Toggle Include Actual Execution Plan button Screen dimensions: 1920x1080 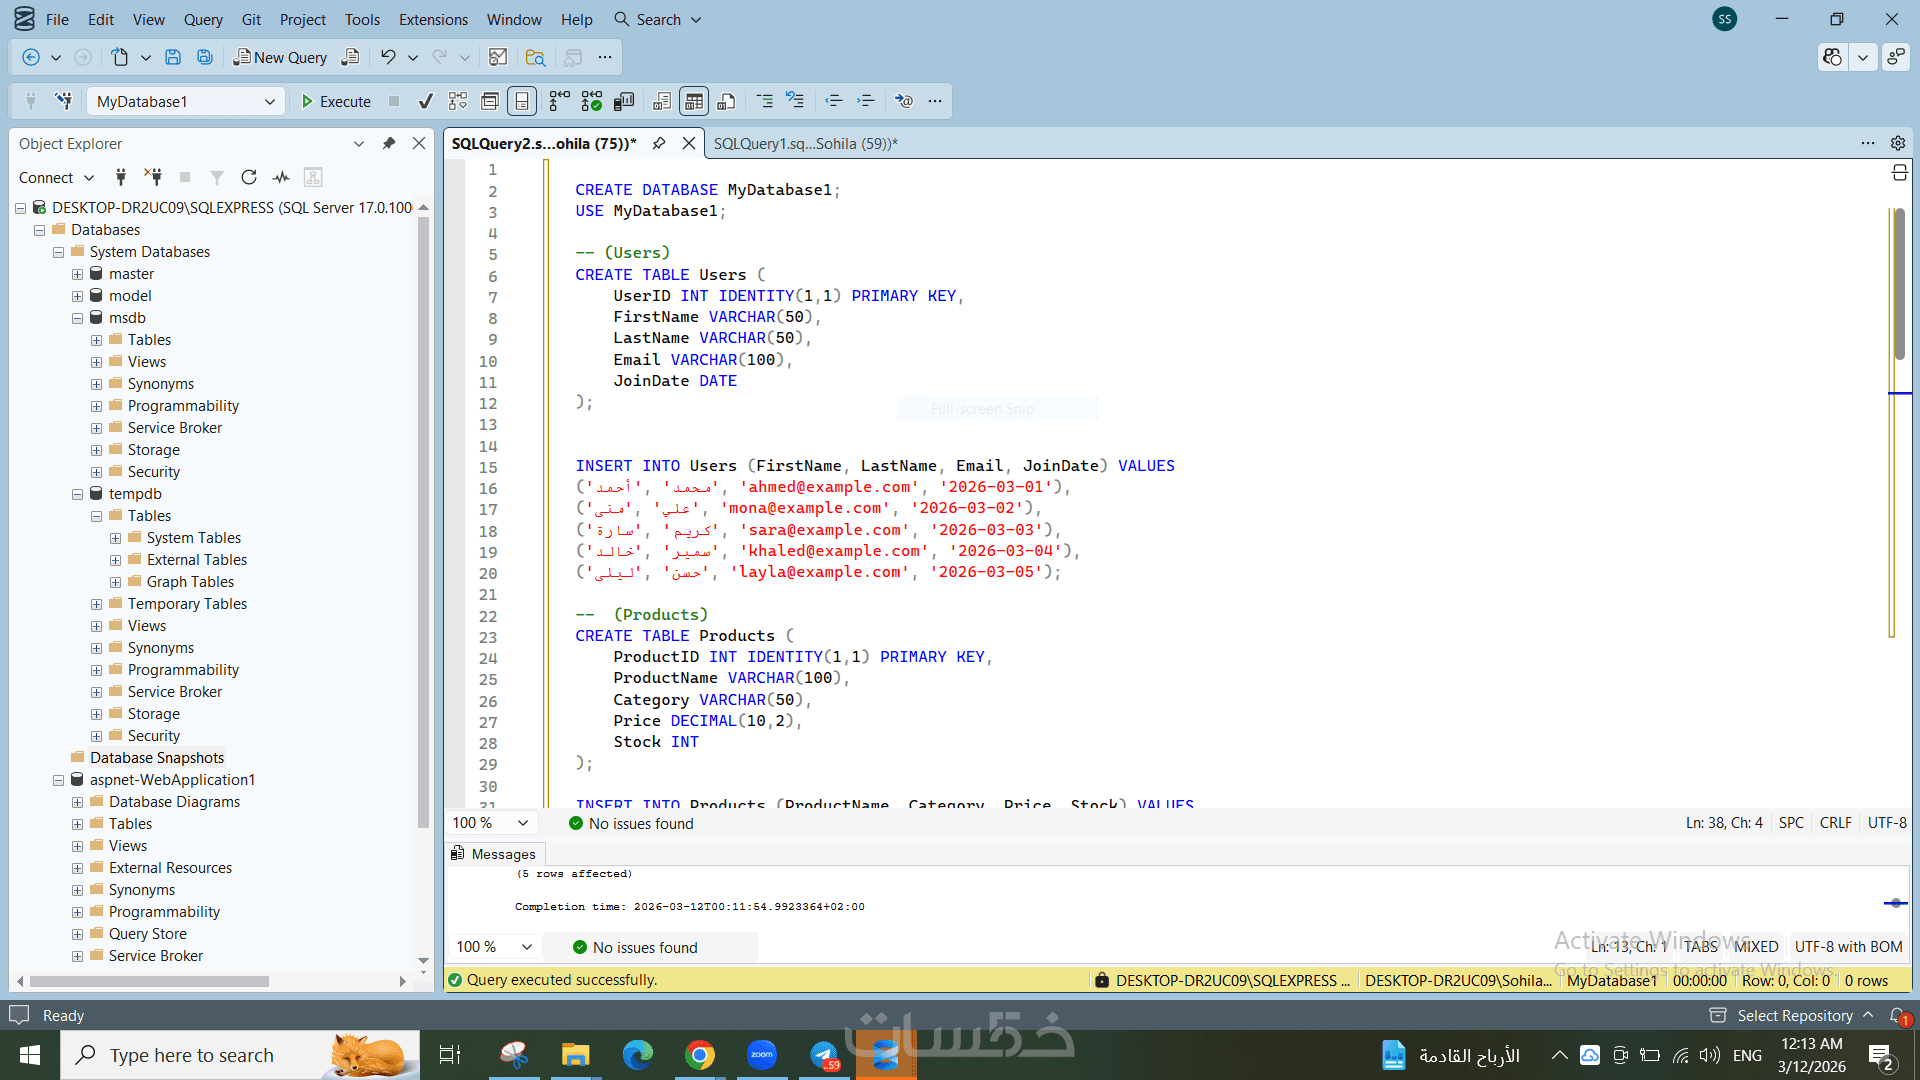click(x=559, y=101)
